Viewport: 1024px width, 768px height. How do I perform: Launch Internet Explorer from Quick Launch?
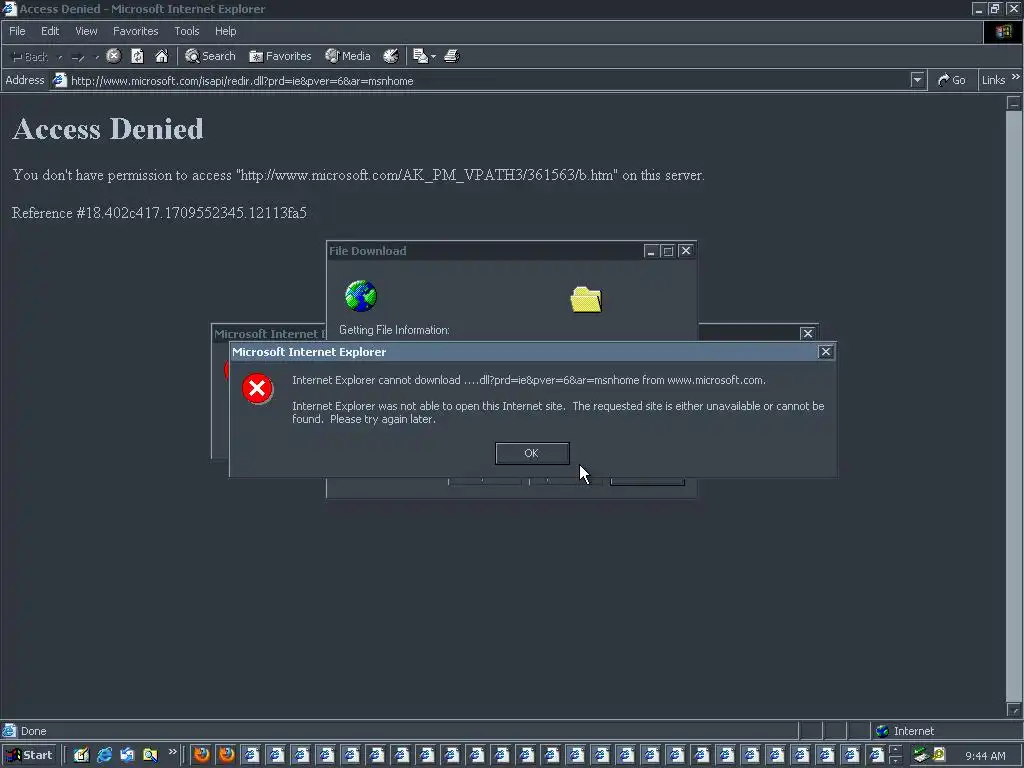(x=104, y=756)
